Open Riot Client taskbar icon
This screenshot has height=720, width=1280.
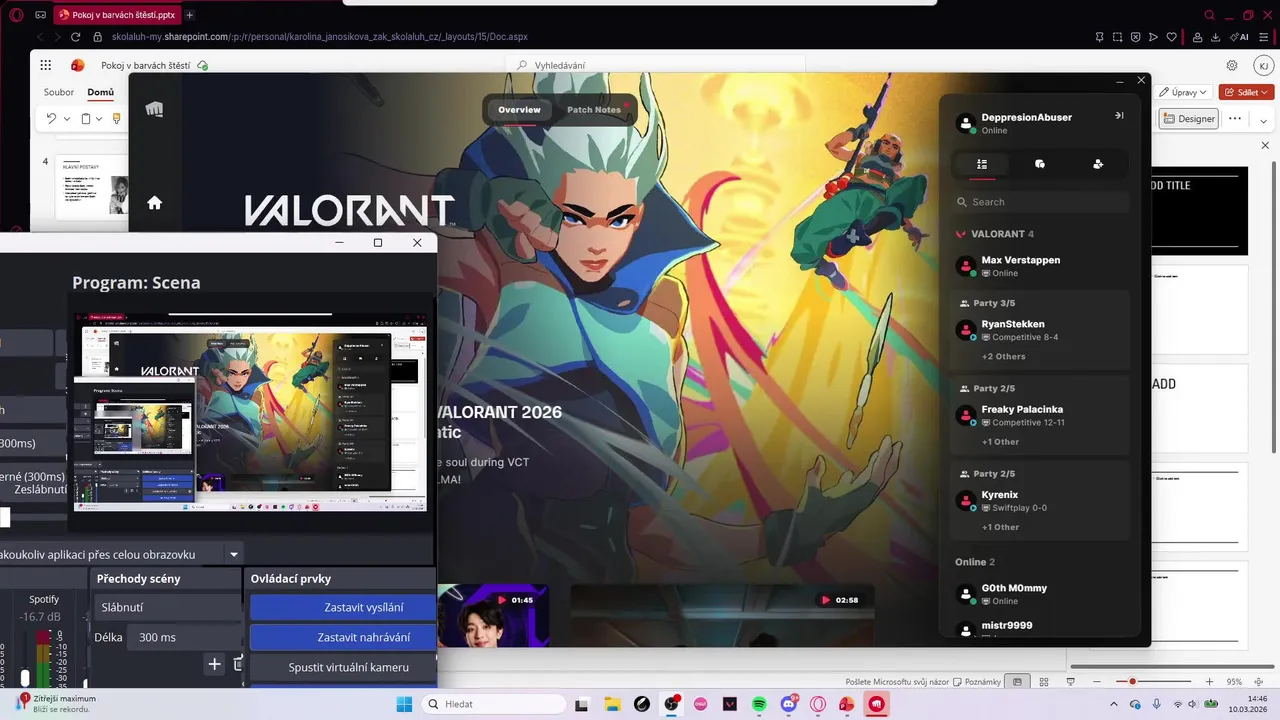[x=877, y=704]
